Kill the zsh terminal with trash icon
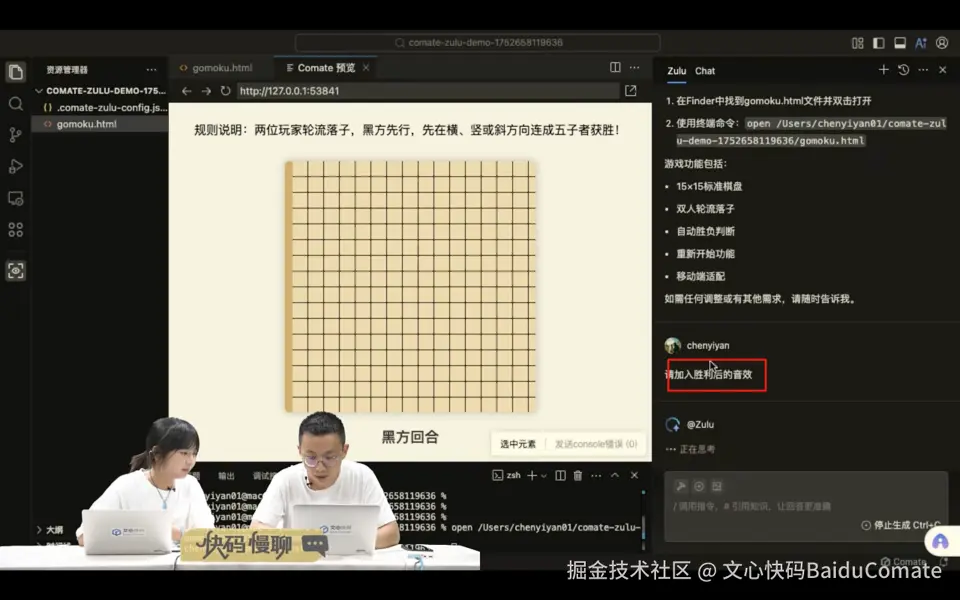The width and height of the screenshot is (960, 600). 578,476
